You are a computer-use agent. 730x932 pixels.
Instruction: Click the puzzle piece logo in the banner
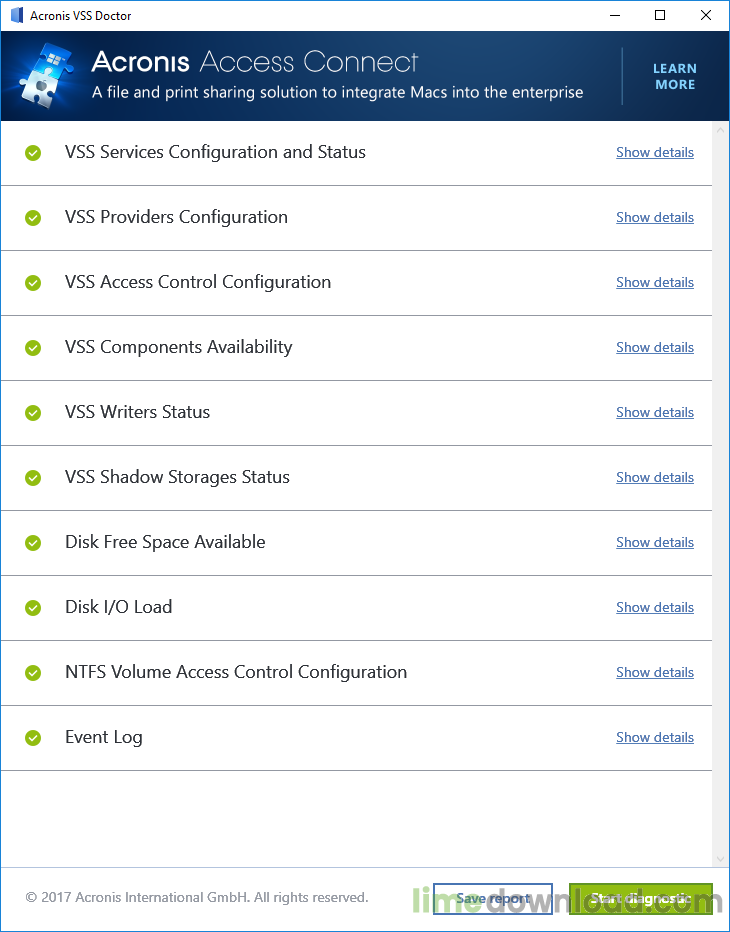45,77
